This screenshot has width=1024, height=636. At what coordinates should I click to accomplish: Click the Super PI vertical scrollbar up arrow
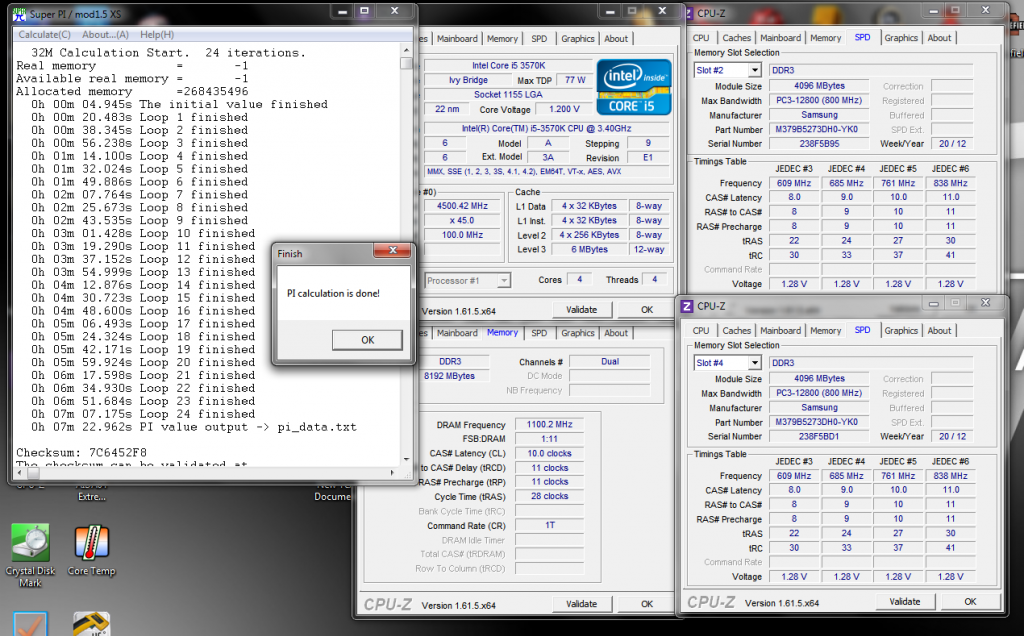407,50
